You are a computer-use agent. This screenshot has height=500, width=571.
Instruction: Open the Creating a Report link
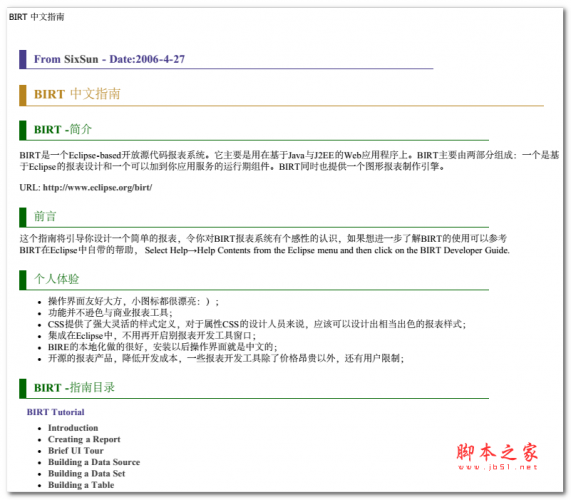[84, 439]
